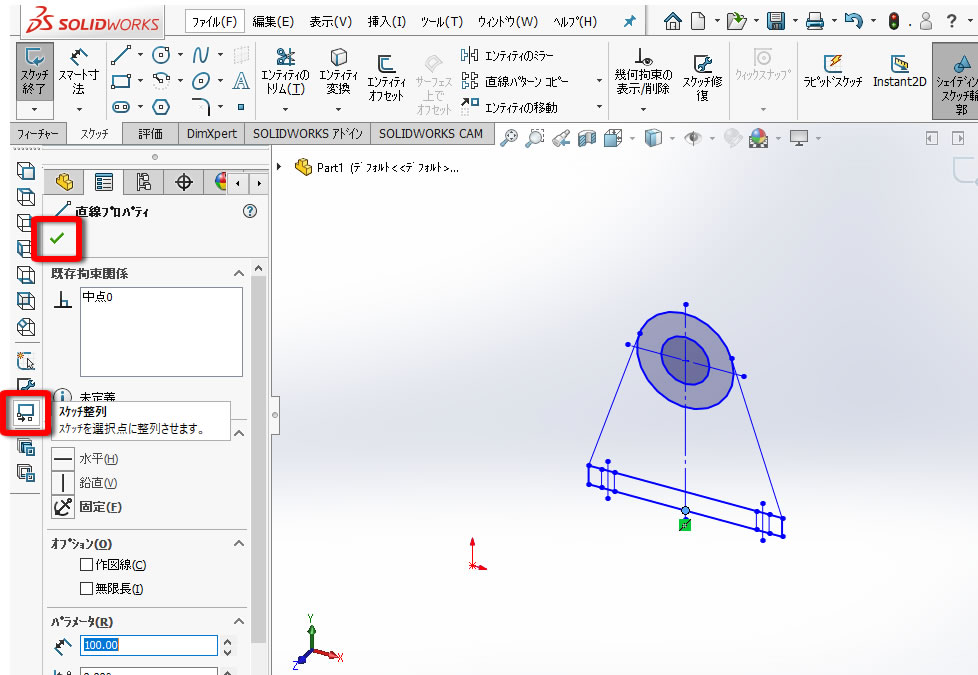Open the help question mark in PropertyManager

pos(250,211)
